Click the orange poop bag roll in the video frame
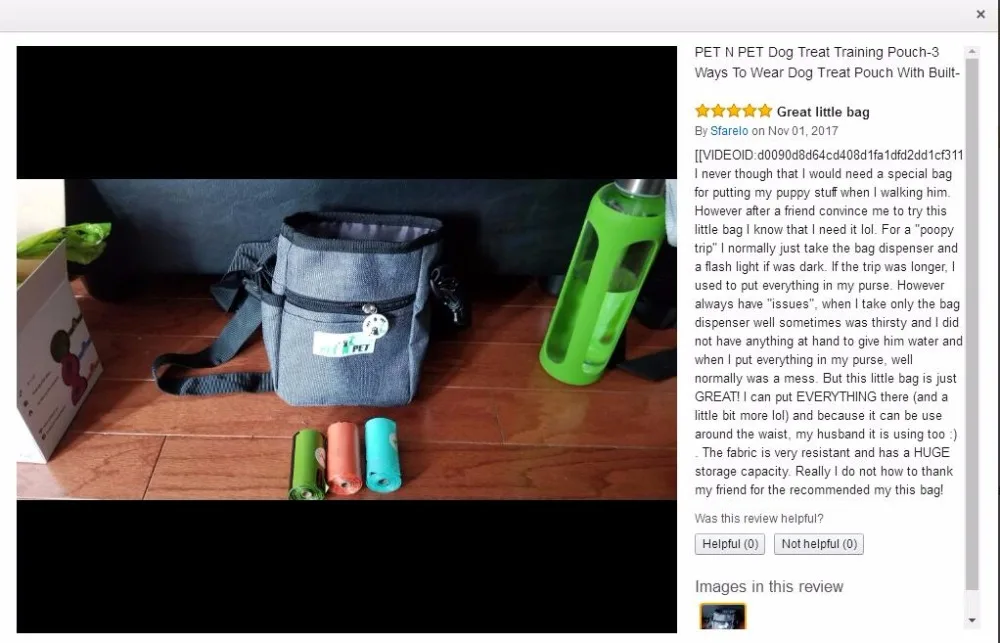The width and height of the screenshot is (1000, 643). point(344,457)
